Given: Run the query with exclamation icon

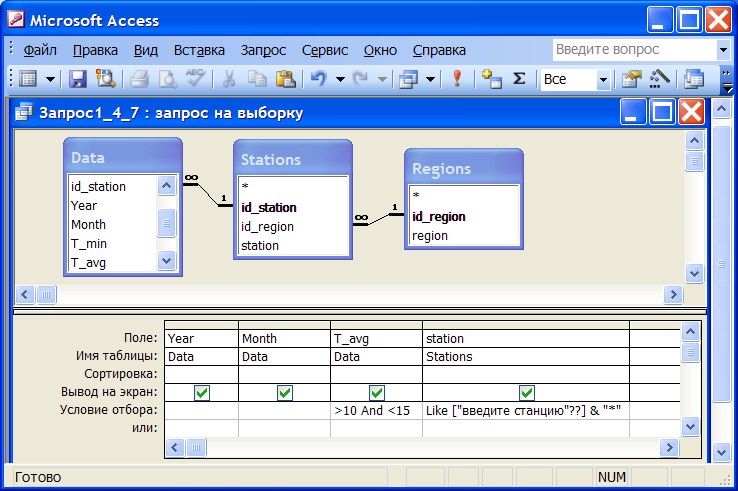Looking at the screenshot, I should 457,79.
